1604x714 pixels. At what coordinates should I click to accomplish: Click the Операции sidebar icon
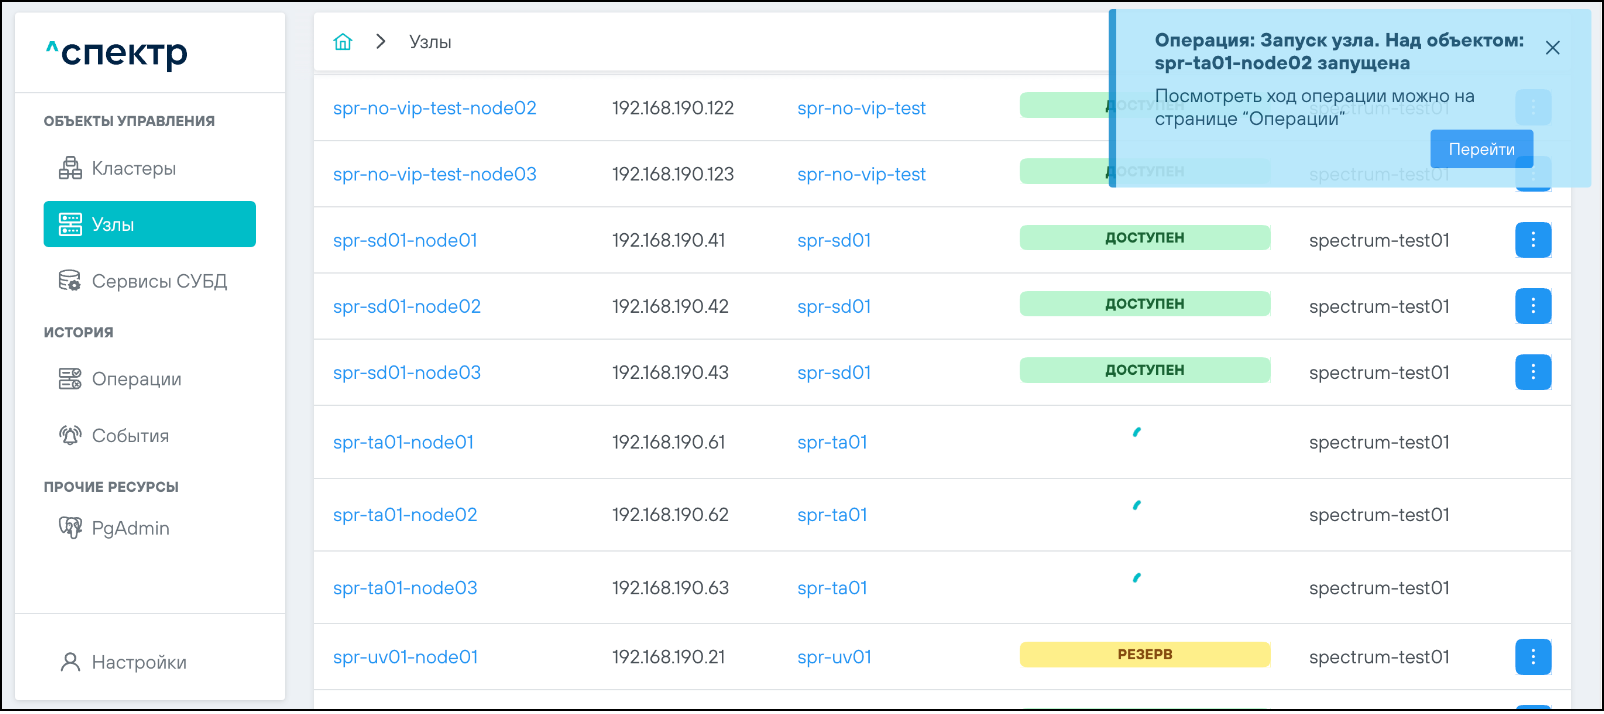coord(70,379)
